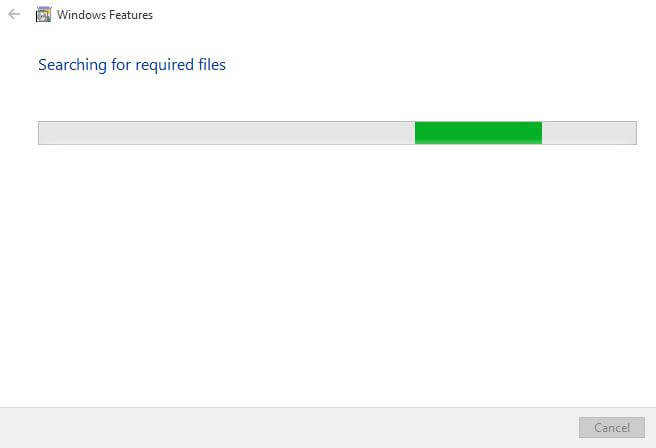Click the empty progress track right of green
This screenshot has height=448, width=656.
tap(589, 133)
